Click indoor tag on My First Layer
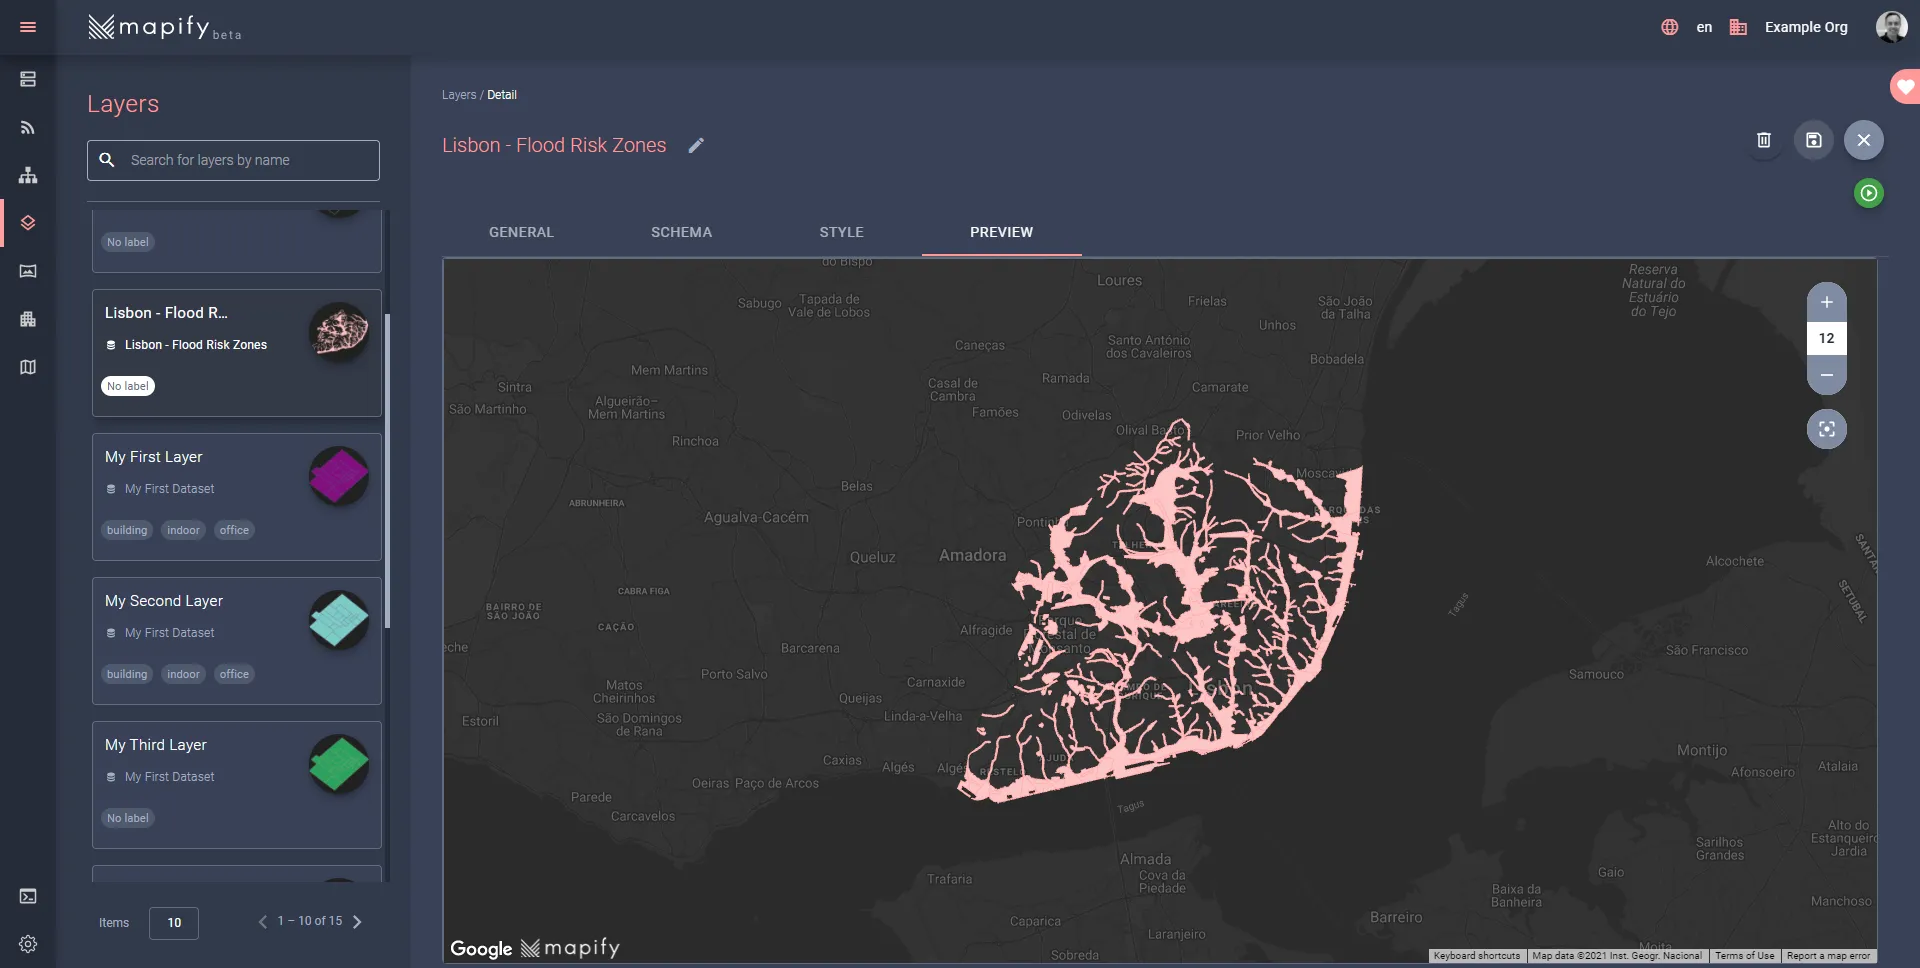 pos(183,530)
